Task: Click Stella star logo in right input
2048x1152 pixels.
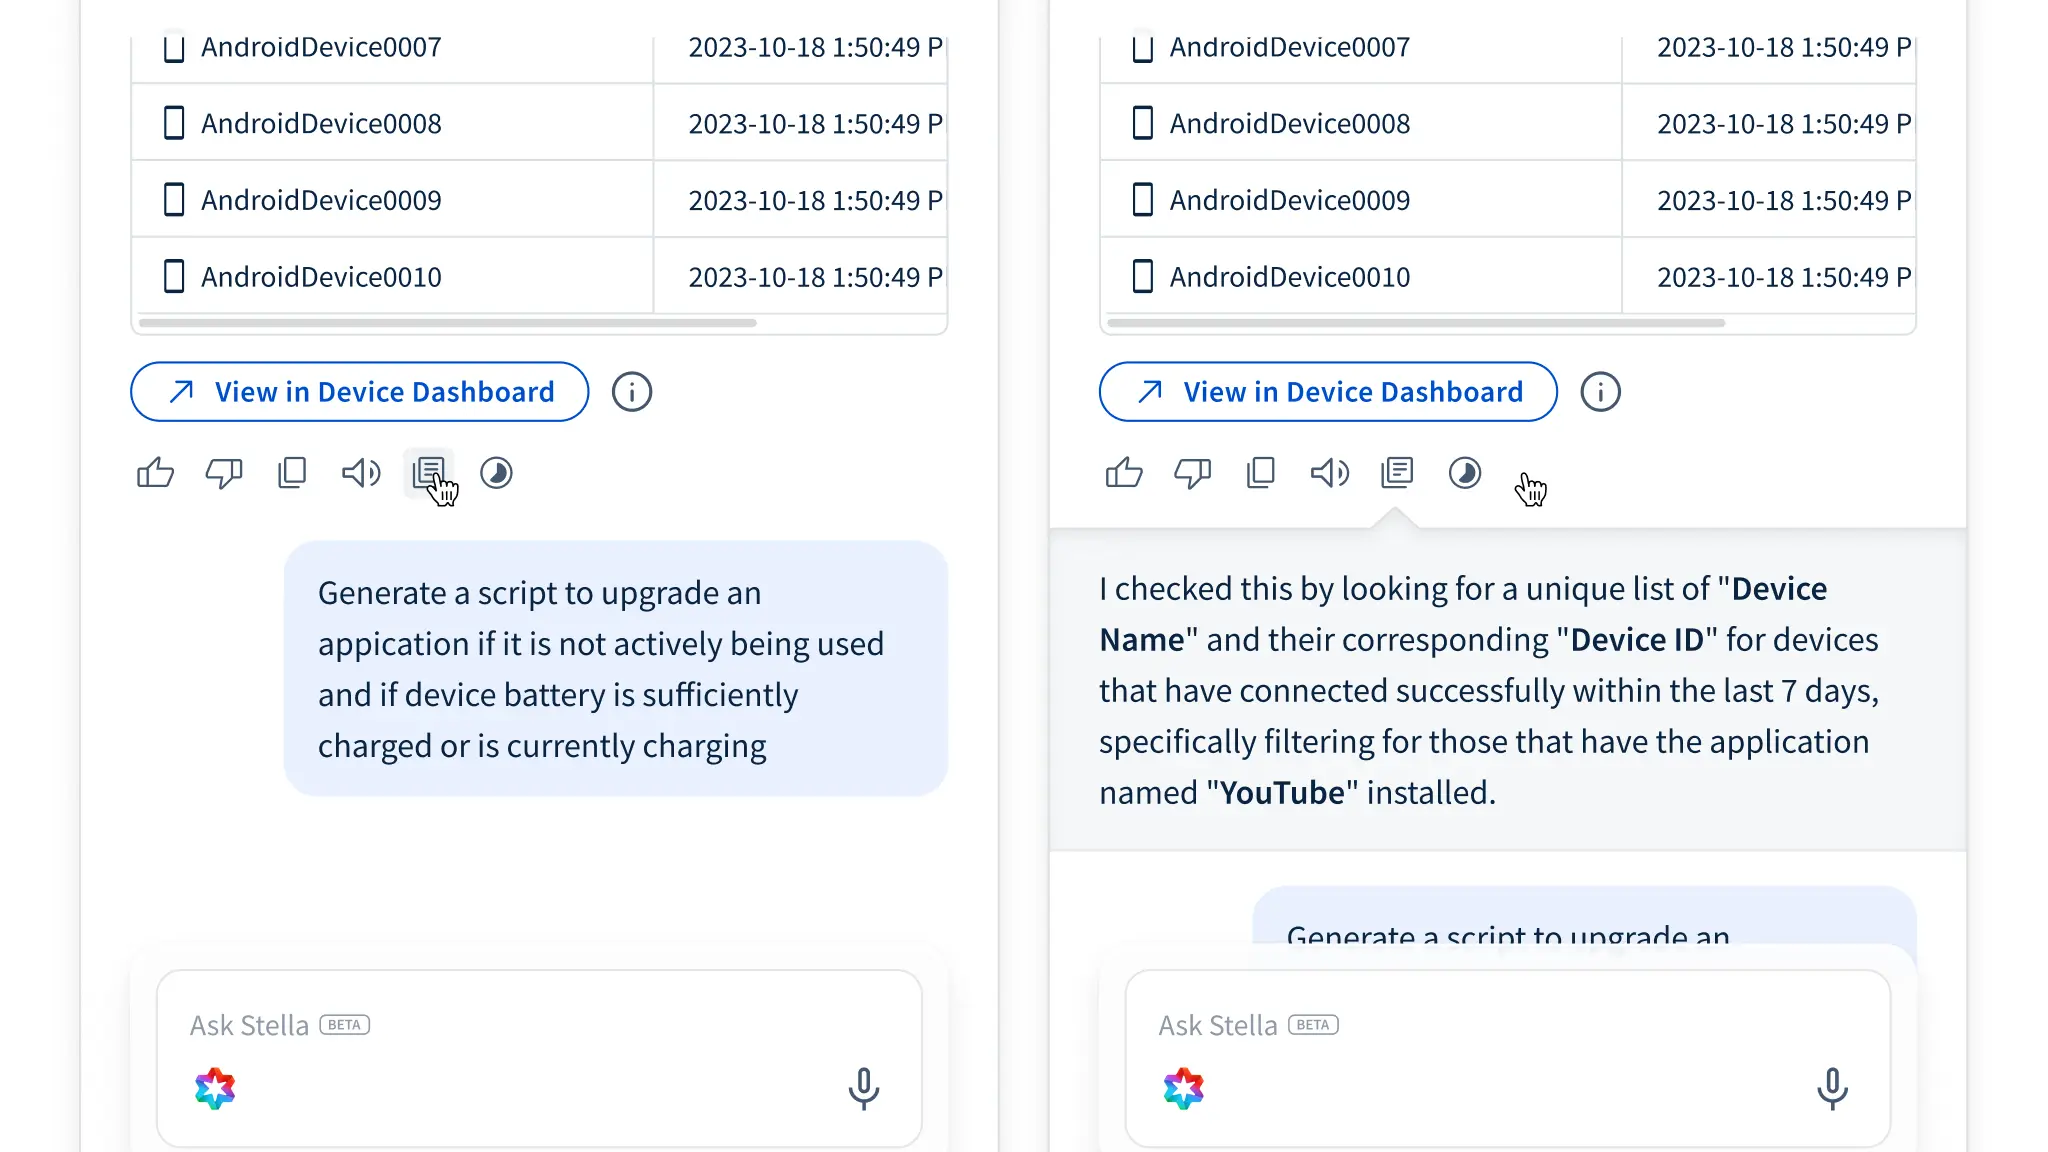Action: click(x=1184, y=1088)
